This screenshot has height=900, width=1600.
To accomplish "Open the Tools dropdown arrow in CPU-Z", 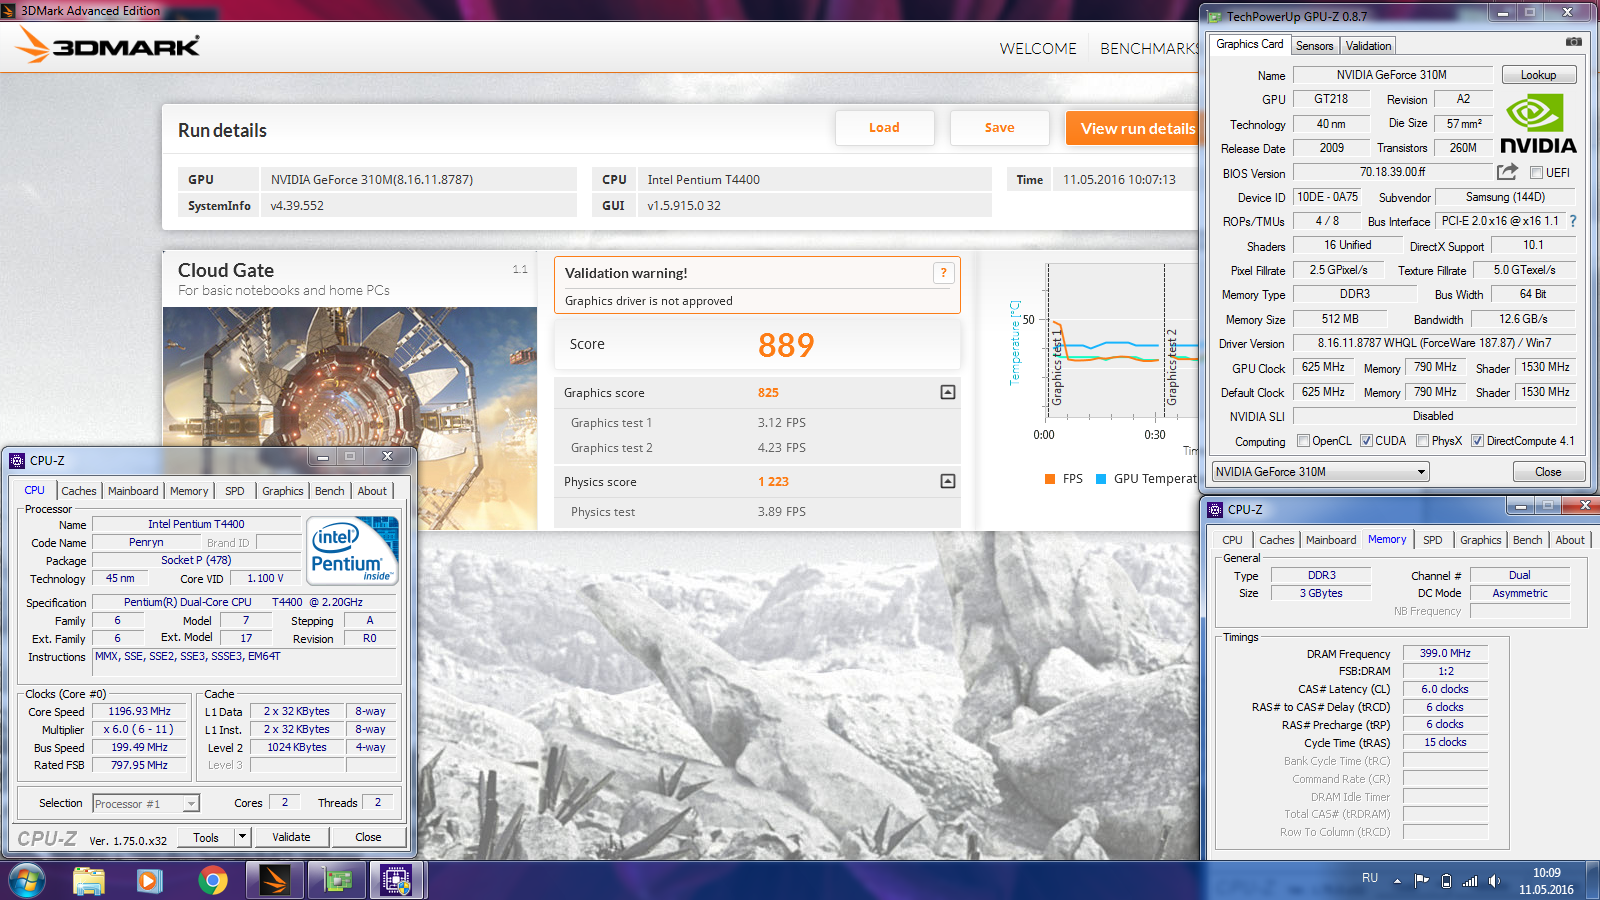I will pos(242,836).
